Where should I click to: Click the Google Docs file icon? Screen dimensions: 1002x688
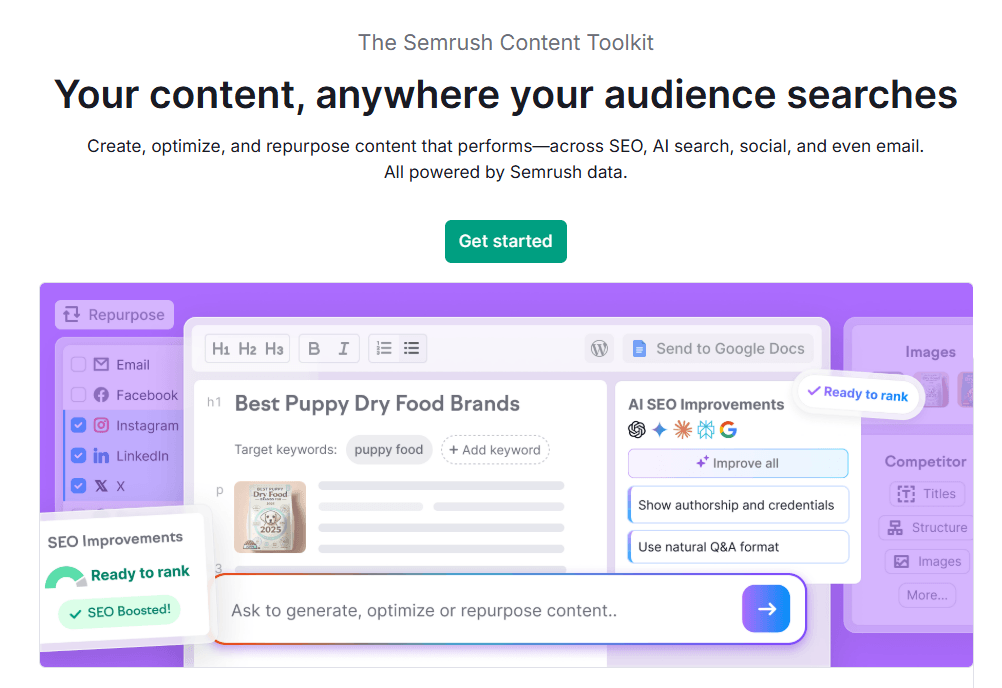(639, 349)
